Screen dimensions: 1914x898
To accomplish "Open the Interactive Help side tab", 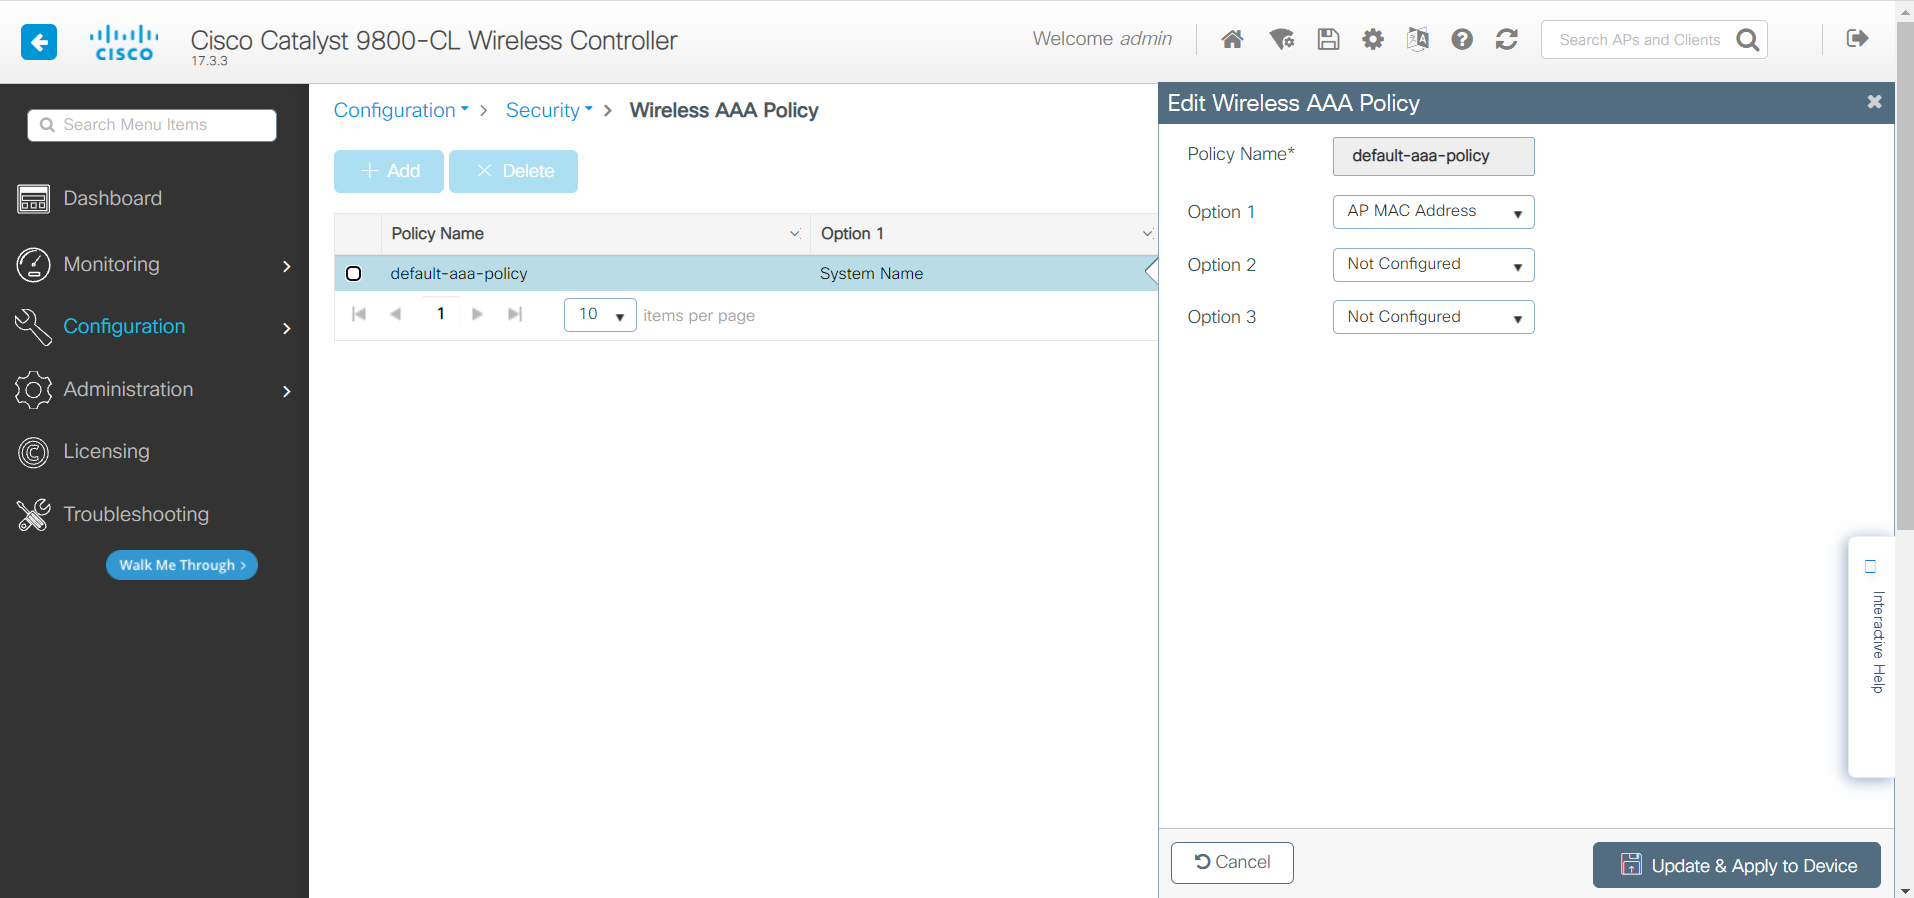I will (1871, 657).
